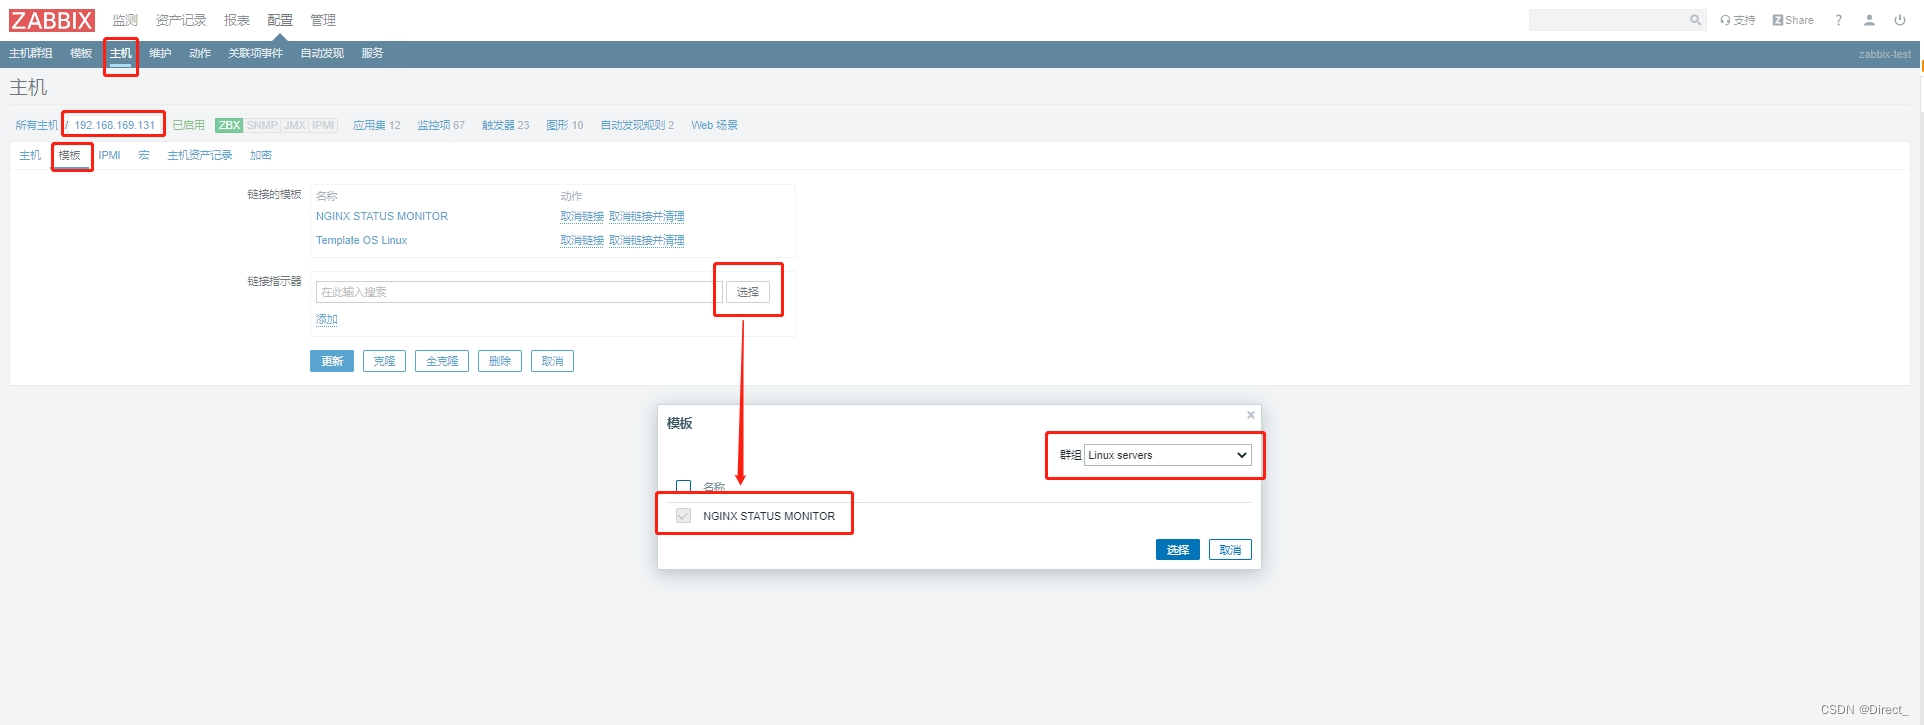The image size is (1924, 725).
Task: Open the 资产记录 menu
Action: 181,20
